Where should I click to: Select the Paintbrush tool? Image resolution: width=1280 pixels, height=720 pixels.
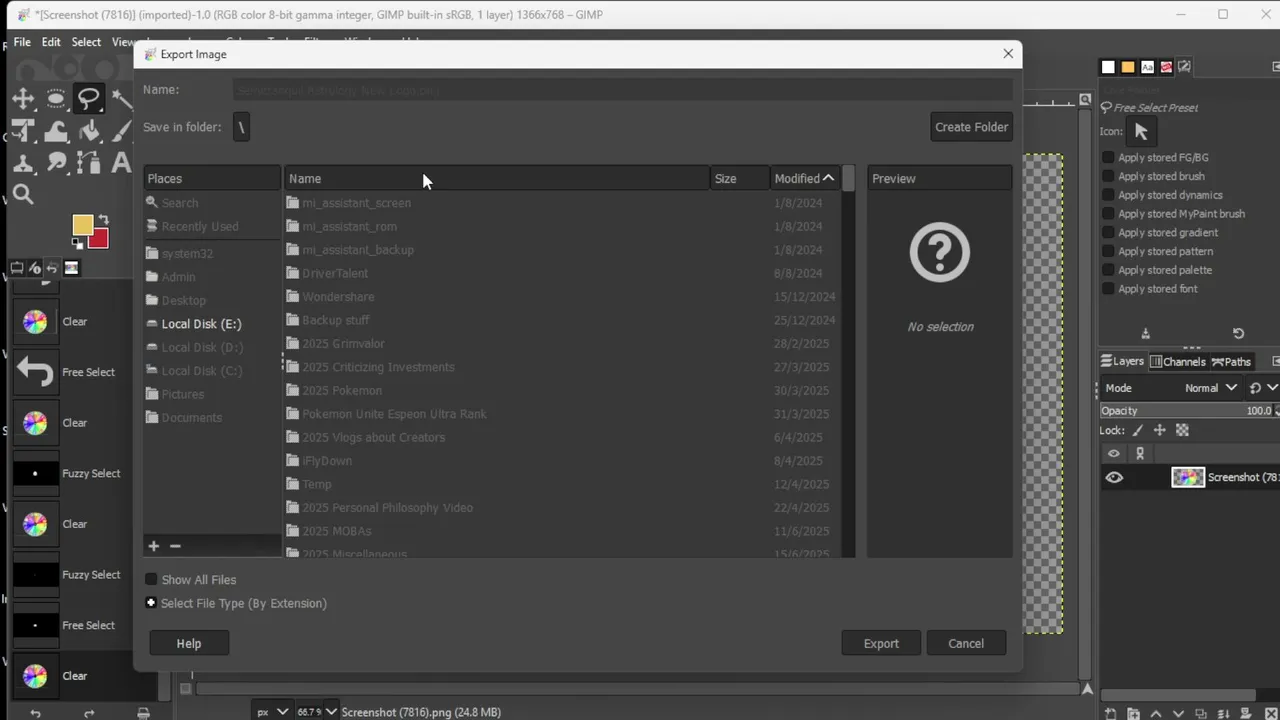tap(122, 130)
